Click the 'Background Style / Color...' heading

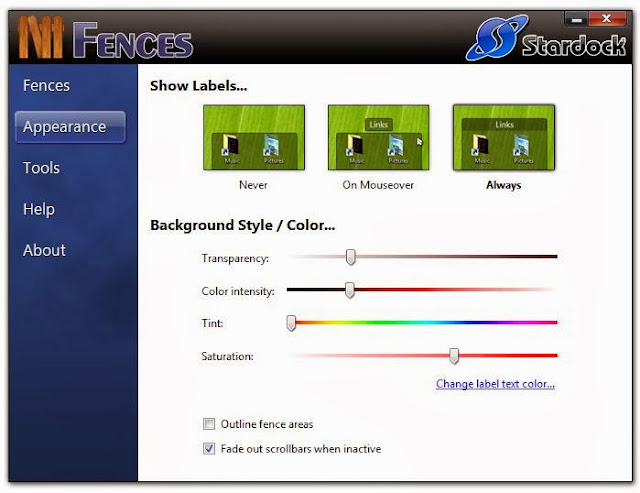[x=242, y=225]
